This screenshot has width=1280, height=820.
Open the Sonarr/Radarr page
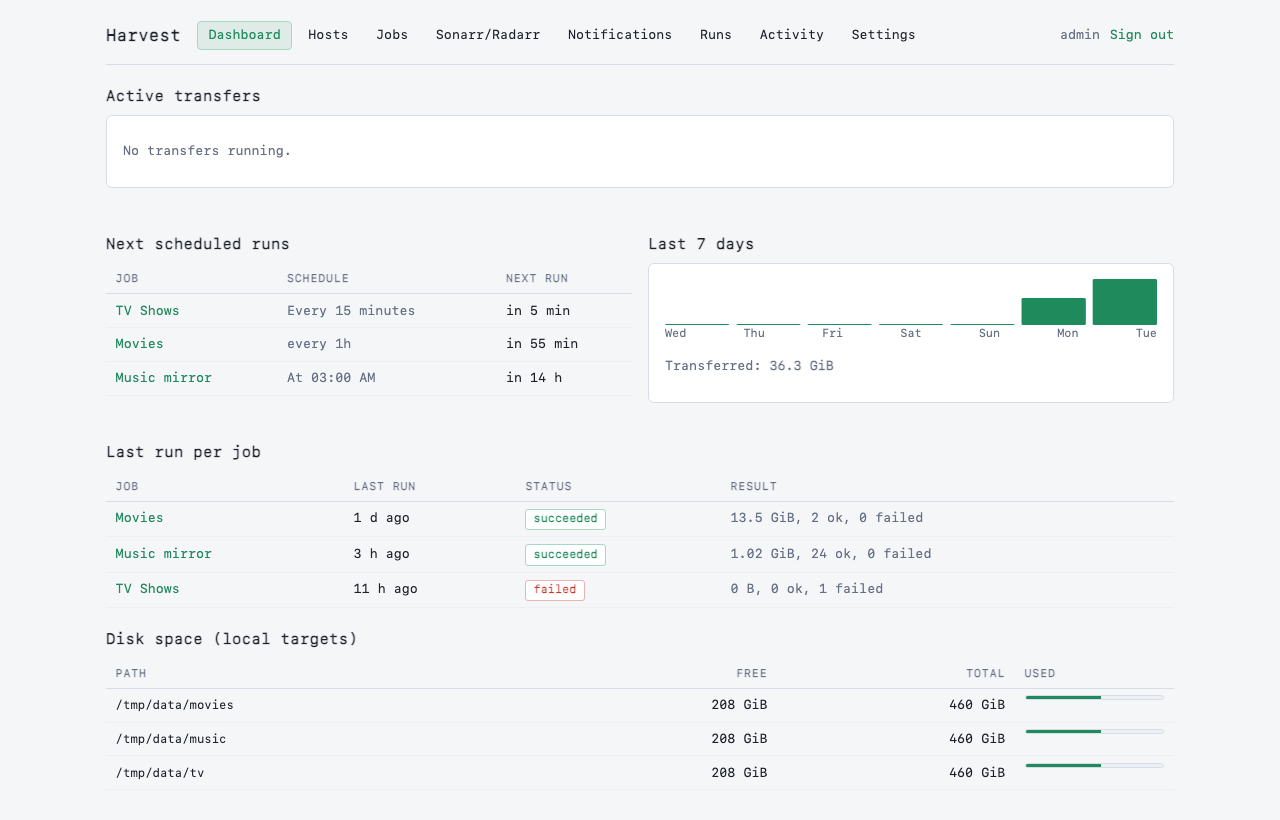(488, 35)
